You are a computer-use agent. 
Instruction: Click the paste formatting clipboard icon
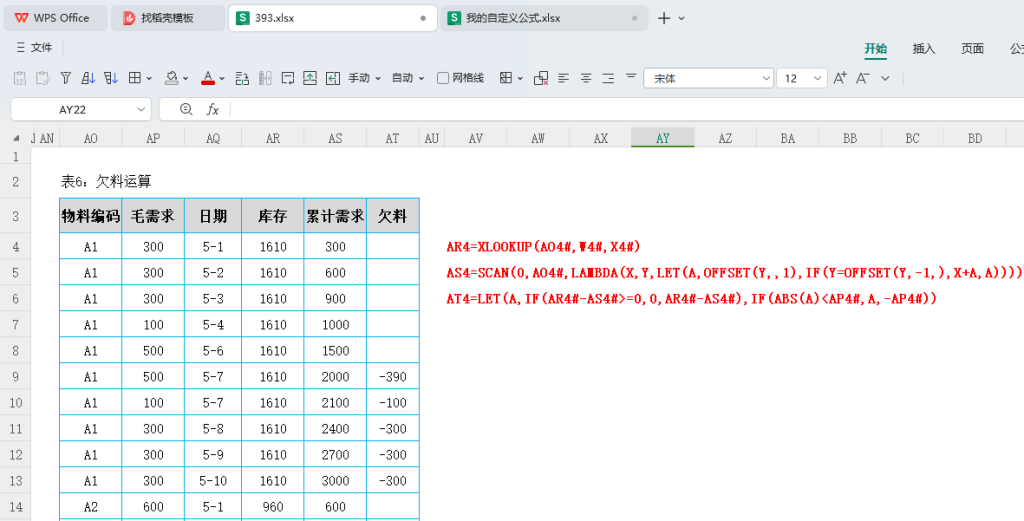pos(43,78)
